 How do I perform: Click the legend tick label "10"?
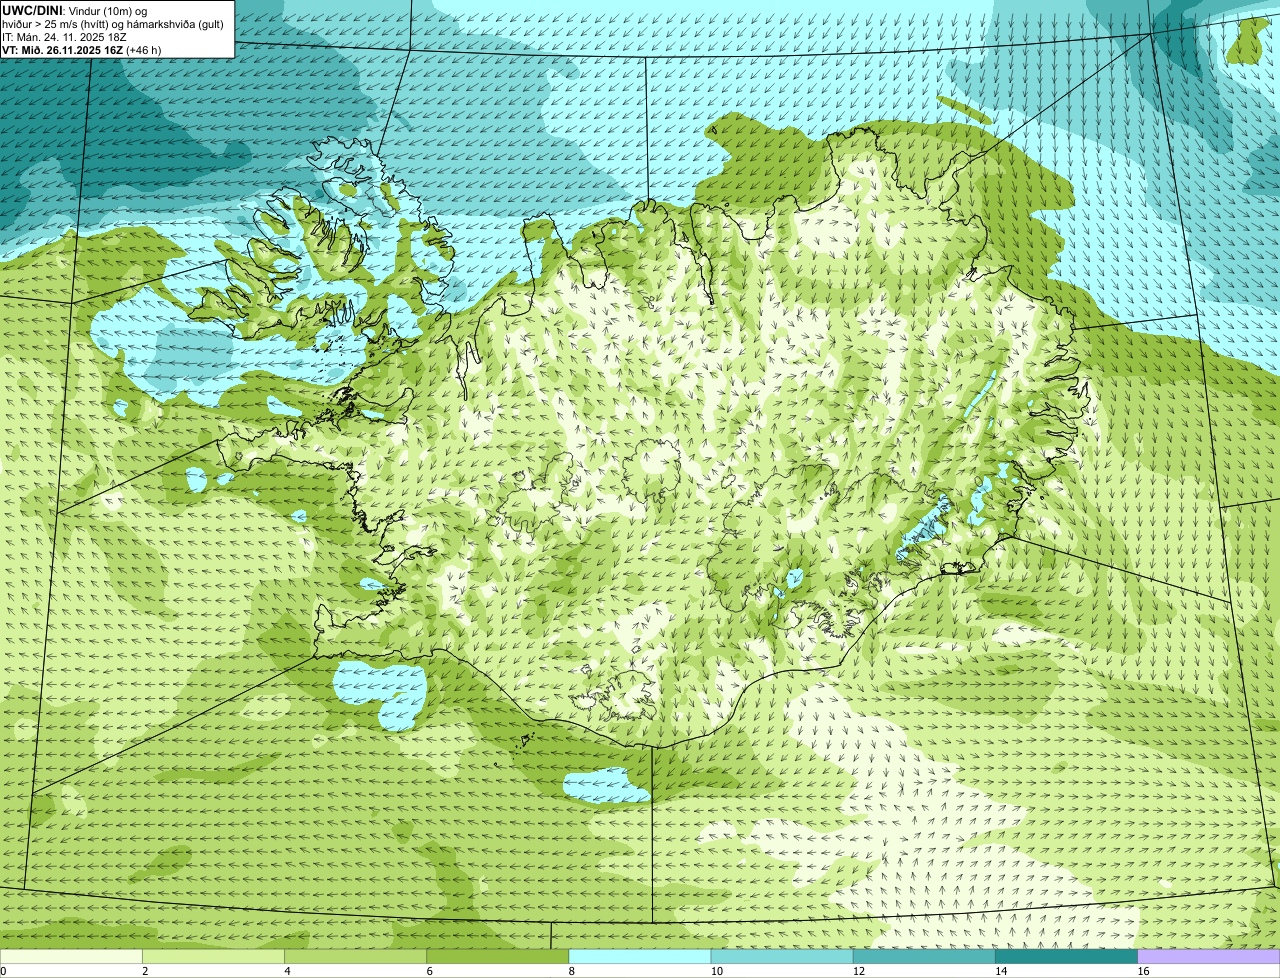716,971
